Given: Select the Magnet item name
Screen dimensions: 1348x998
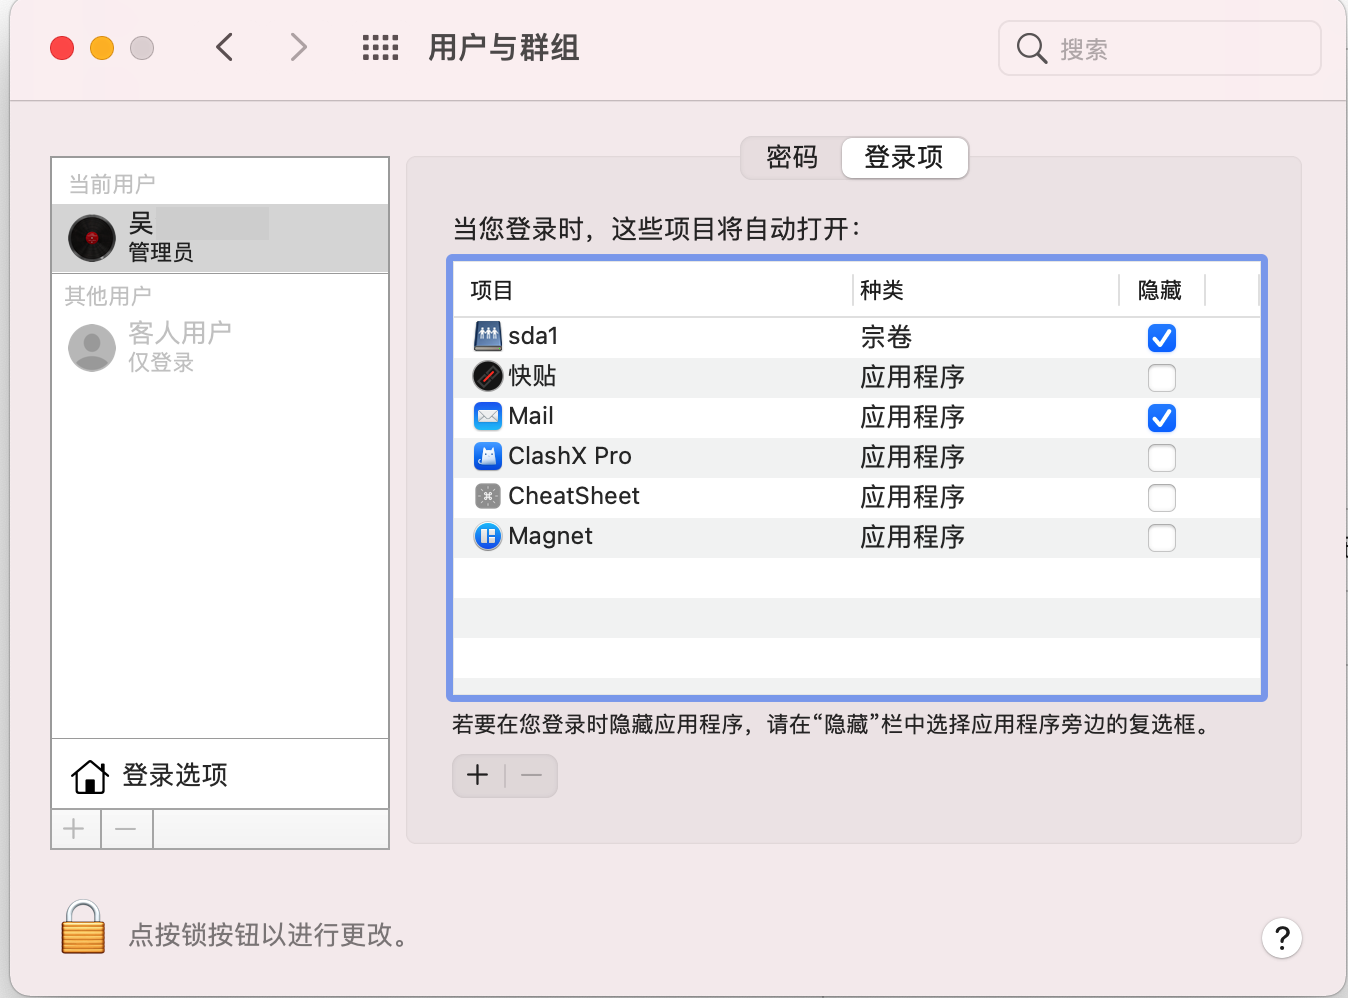Looking at the screenshot, I should 550,536.
